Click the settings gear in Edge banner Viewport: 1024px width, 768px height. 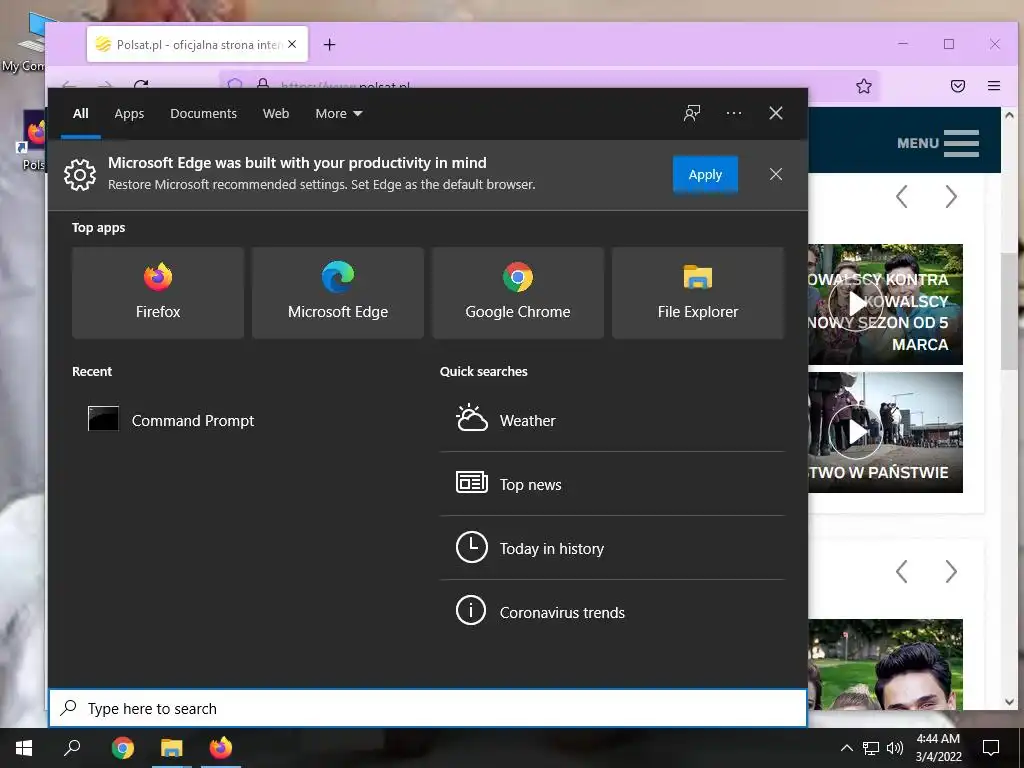click(x=80, y=174)
